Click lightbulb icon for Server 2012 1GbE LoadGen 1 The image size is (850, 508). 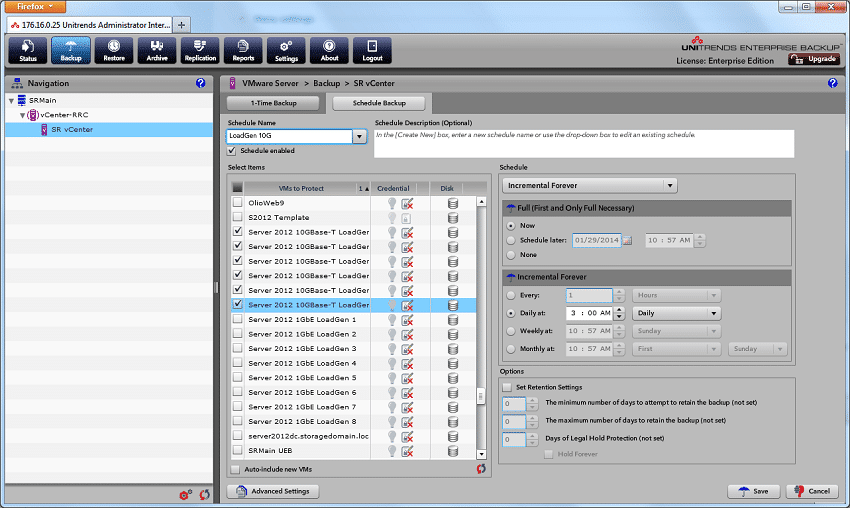click(x=392, y=320)
